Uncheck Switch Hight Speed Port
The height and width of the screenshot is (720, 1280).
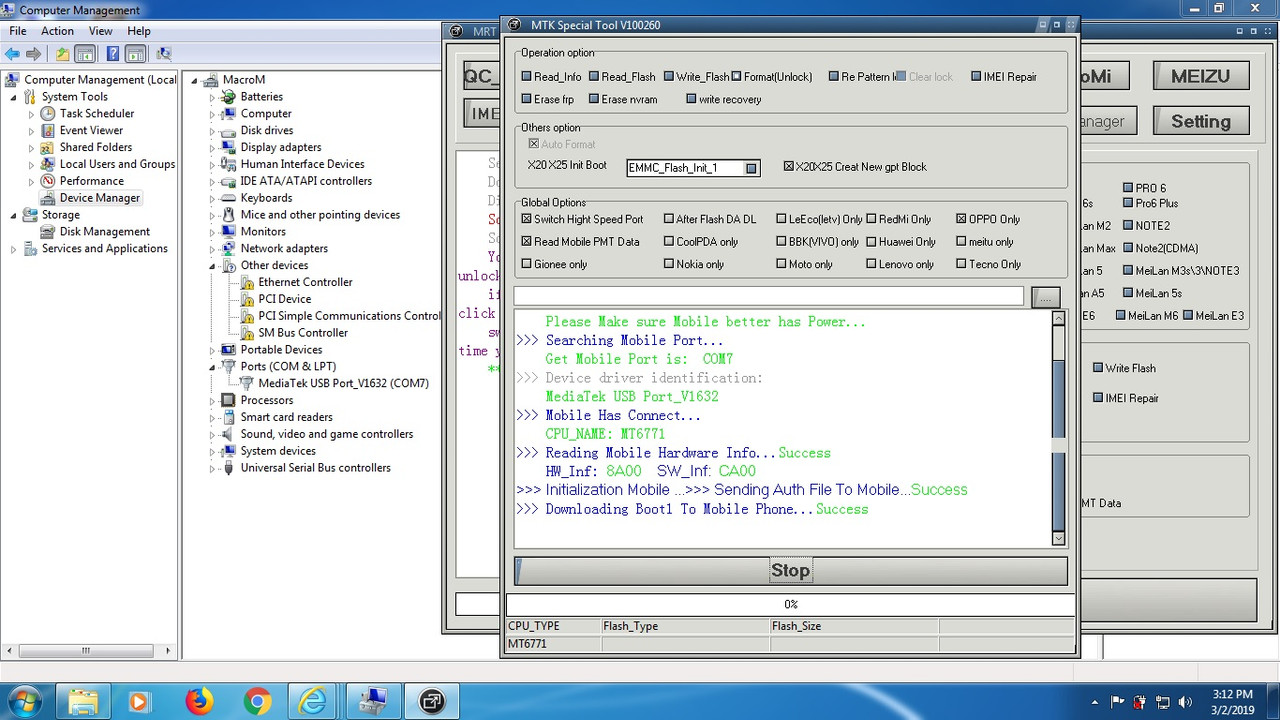tap(527, 219)
